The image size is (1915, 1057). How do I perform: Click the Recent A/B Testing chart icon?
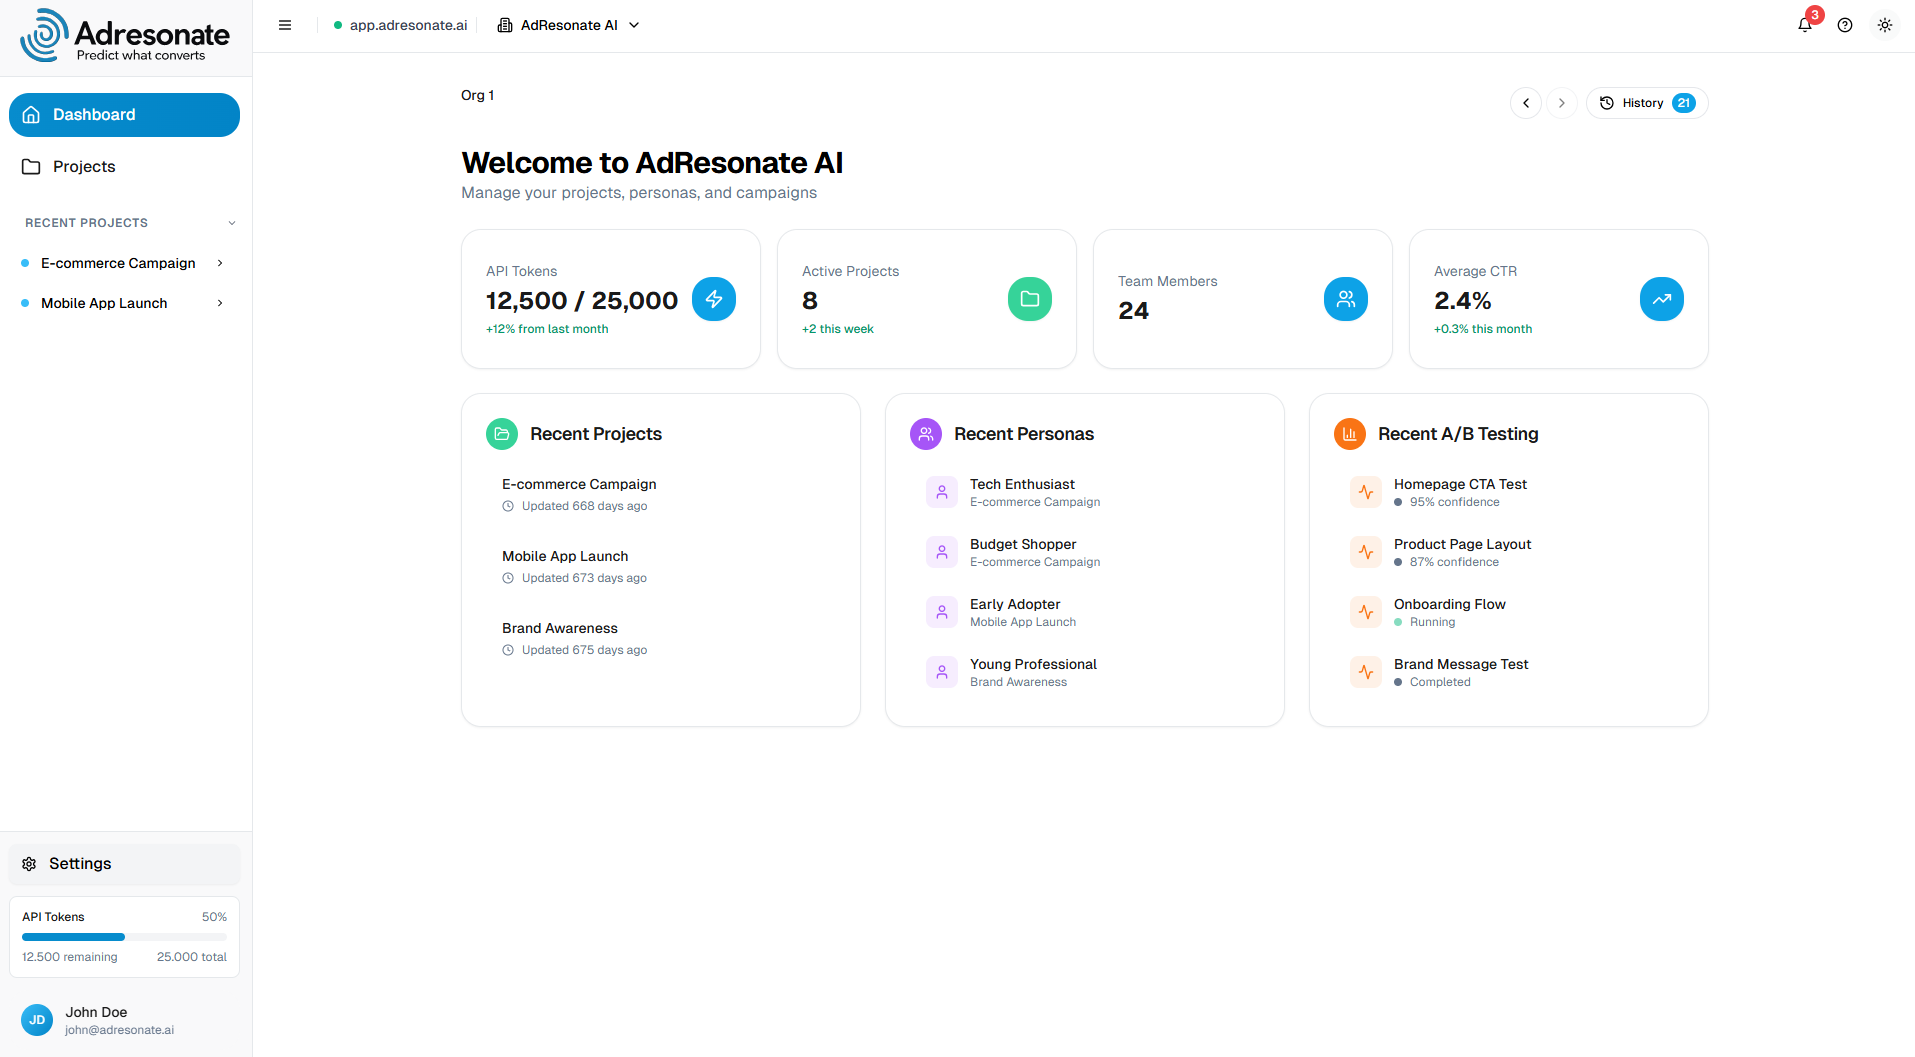(x=1349, y=433)
